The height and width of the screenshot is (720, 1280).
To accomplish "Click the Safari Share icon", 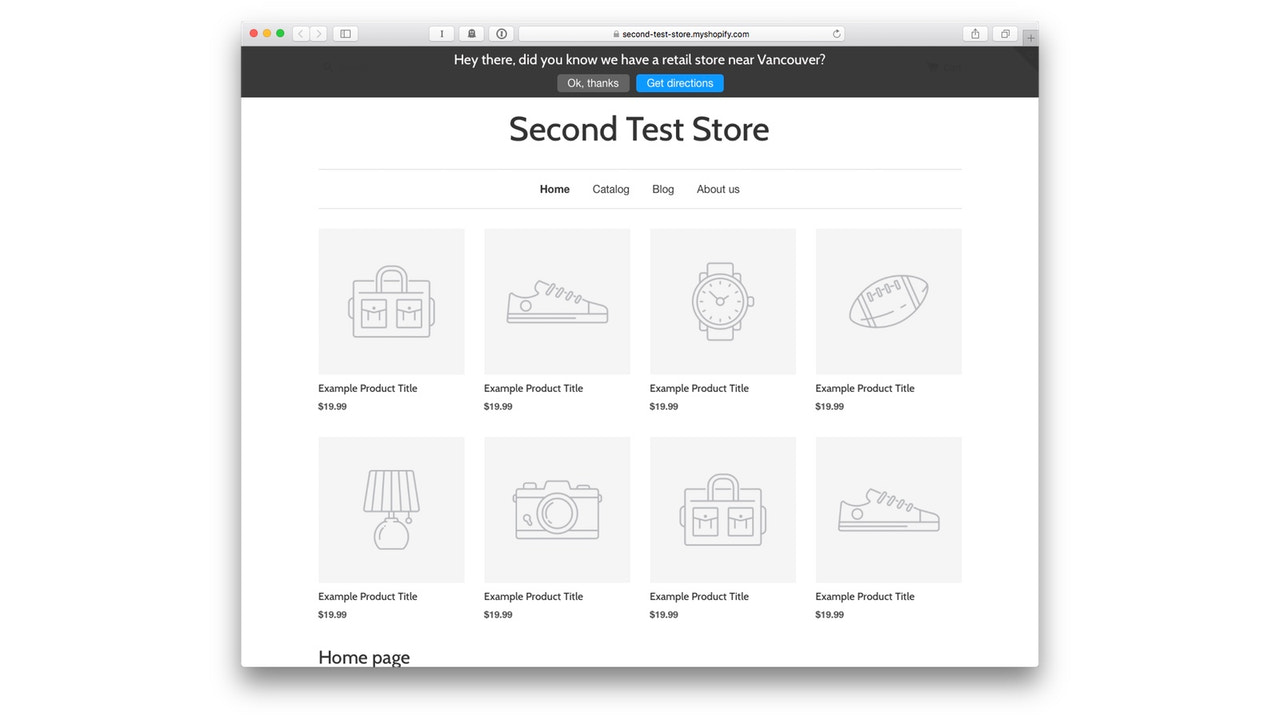I will (x=974, y=33).
